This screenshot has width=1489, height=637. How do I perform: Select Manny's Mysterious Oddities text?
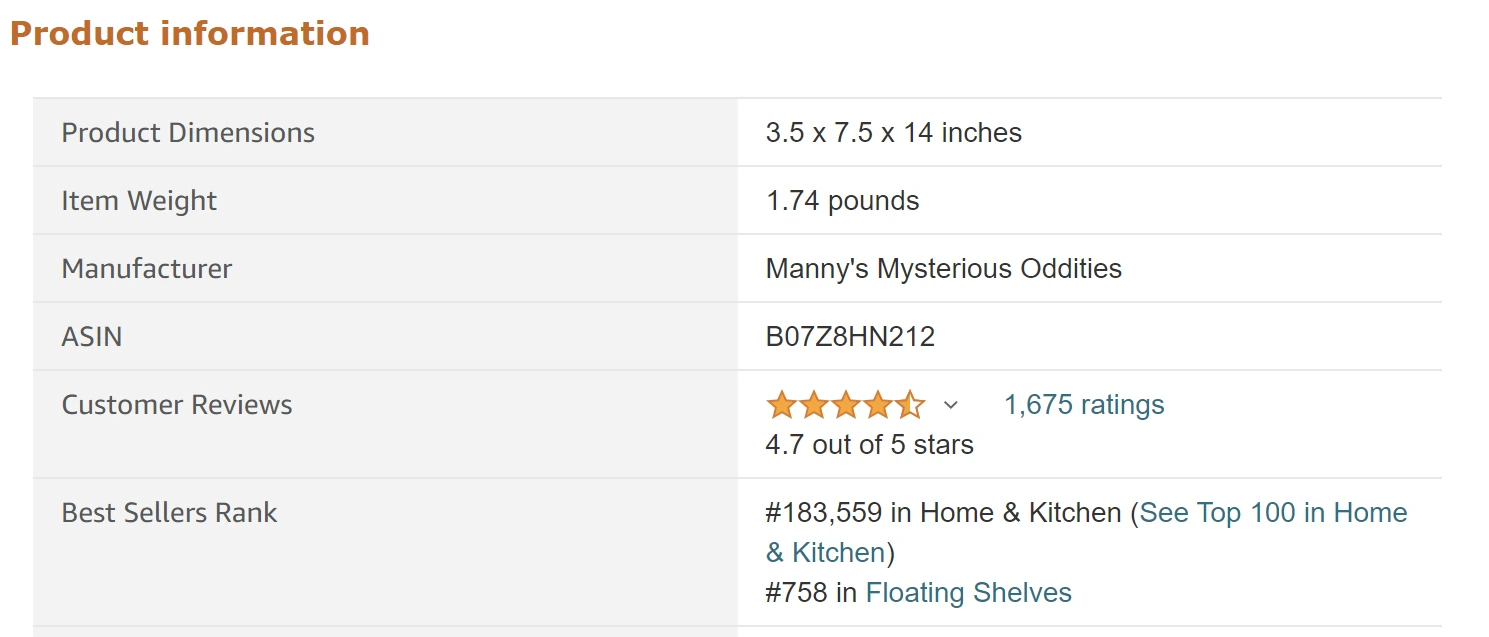pos(943,269)
